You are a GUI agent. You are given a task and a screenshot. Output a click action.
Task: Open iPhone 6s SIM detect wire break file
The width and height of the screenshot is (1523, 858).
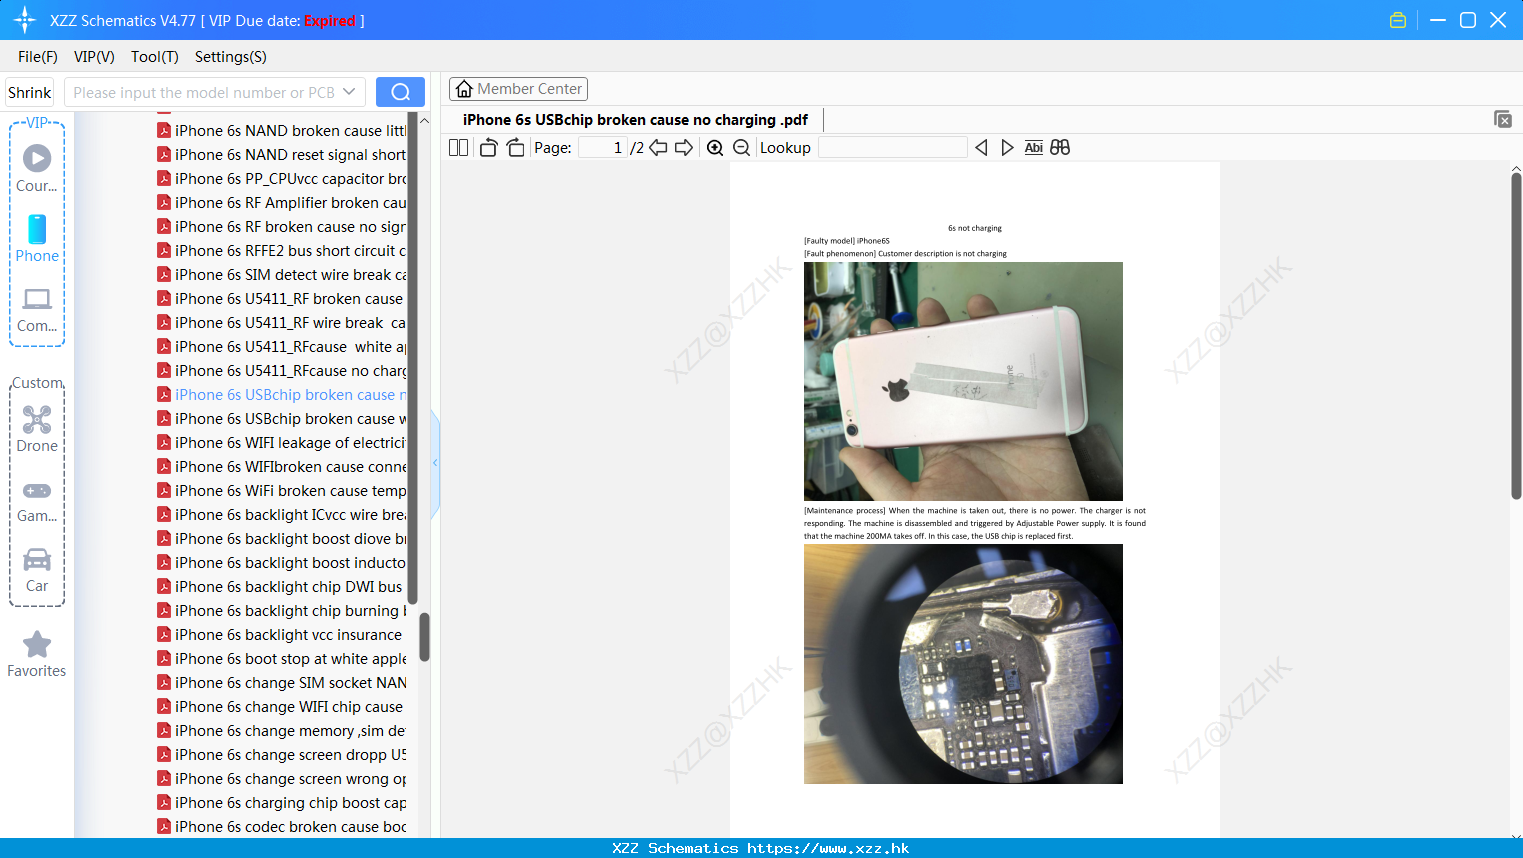click(x=282, y=275)
